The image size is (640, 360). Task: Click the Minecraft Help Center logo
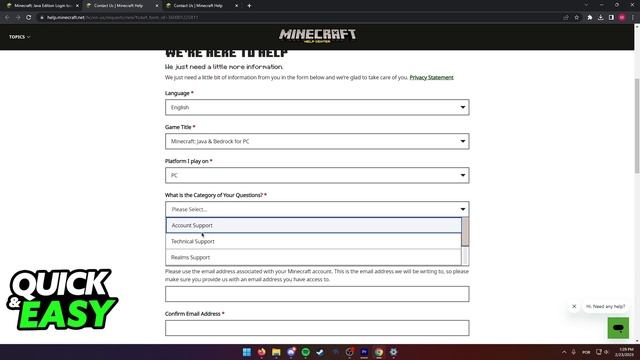(x=317, y=36)
